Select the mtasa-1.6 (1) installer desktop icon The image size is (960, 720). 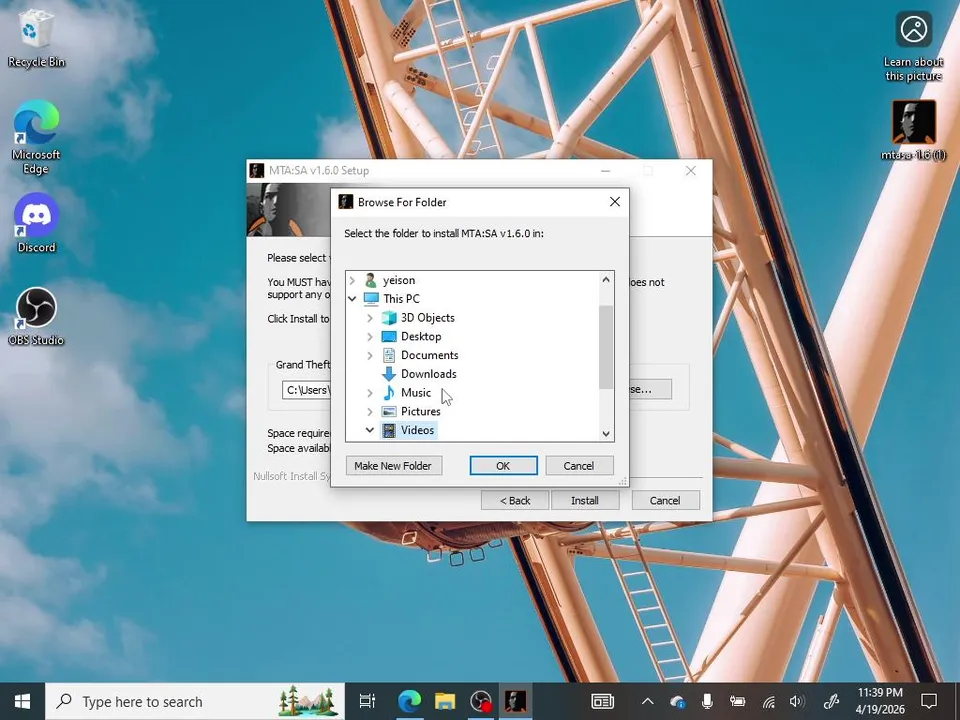pos(913,131)
